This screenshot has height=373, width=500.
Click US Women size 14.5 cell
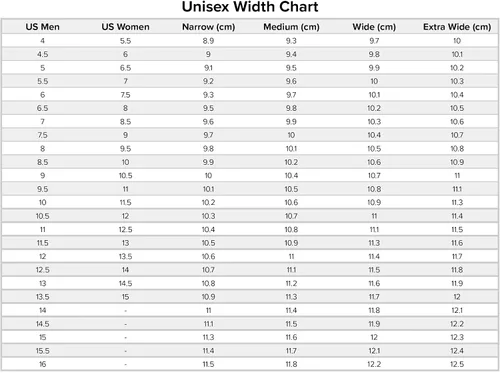tap(125, 283)
